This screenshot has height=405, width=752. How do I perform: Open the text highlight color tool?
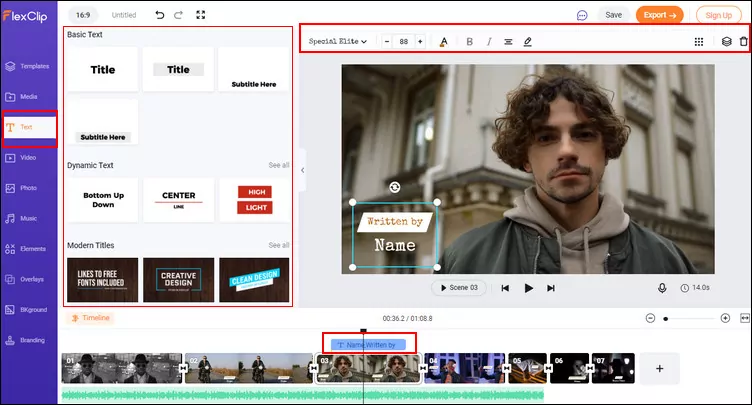(528, 42)
